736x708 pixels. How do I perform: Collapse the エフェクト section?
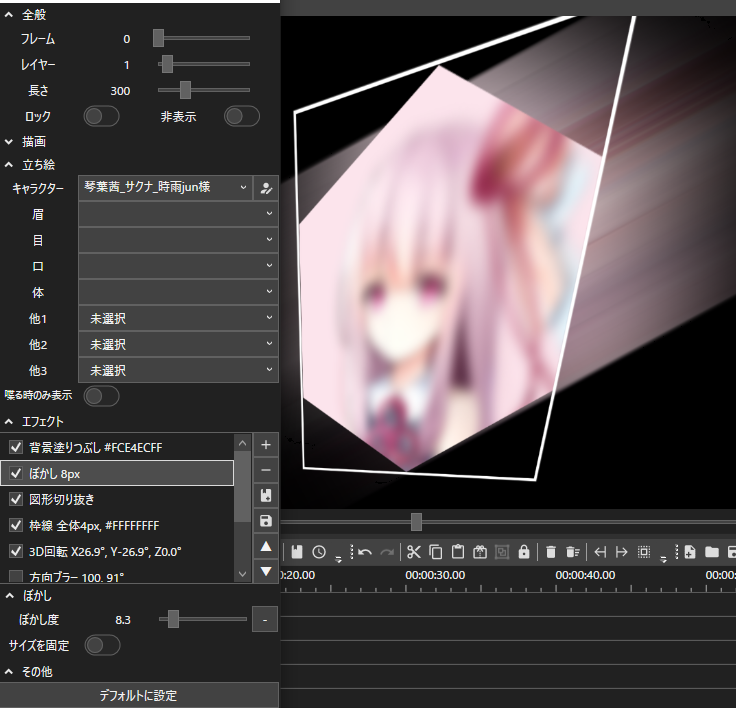pyautogui.click(x=8, y=422)
